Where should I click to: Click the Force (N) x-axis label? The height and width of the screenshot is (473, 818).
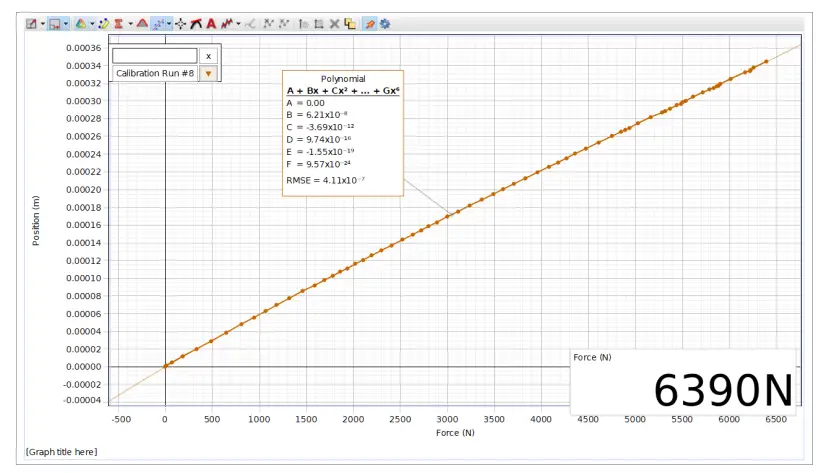455,433
